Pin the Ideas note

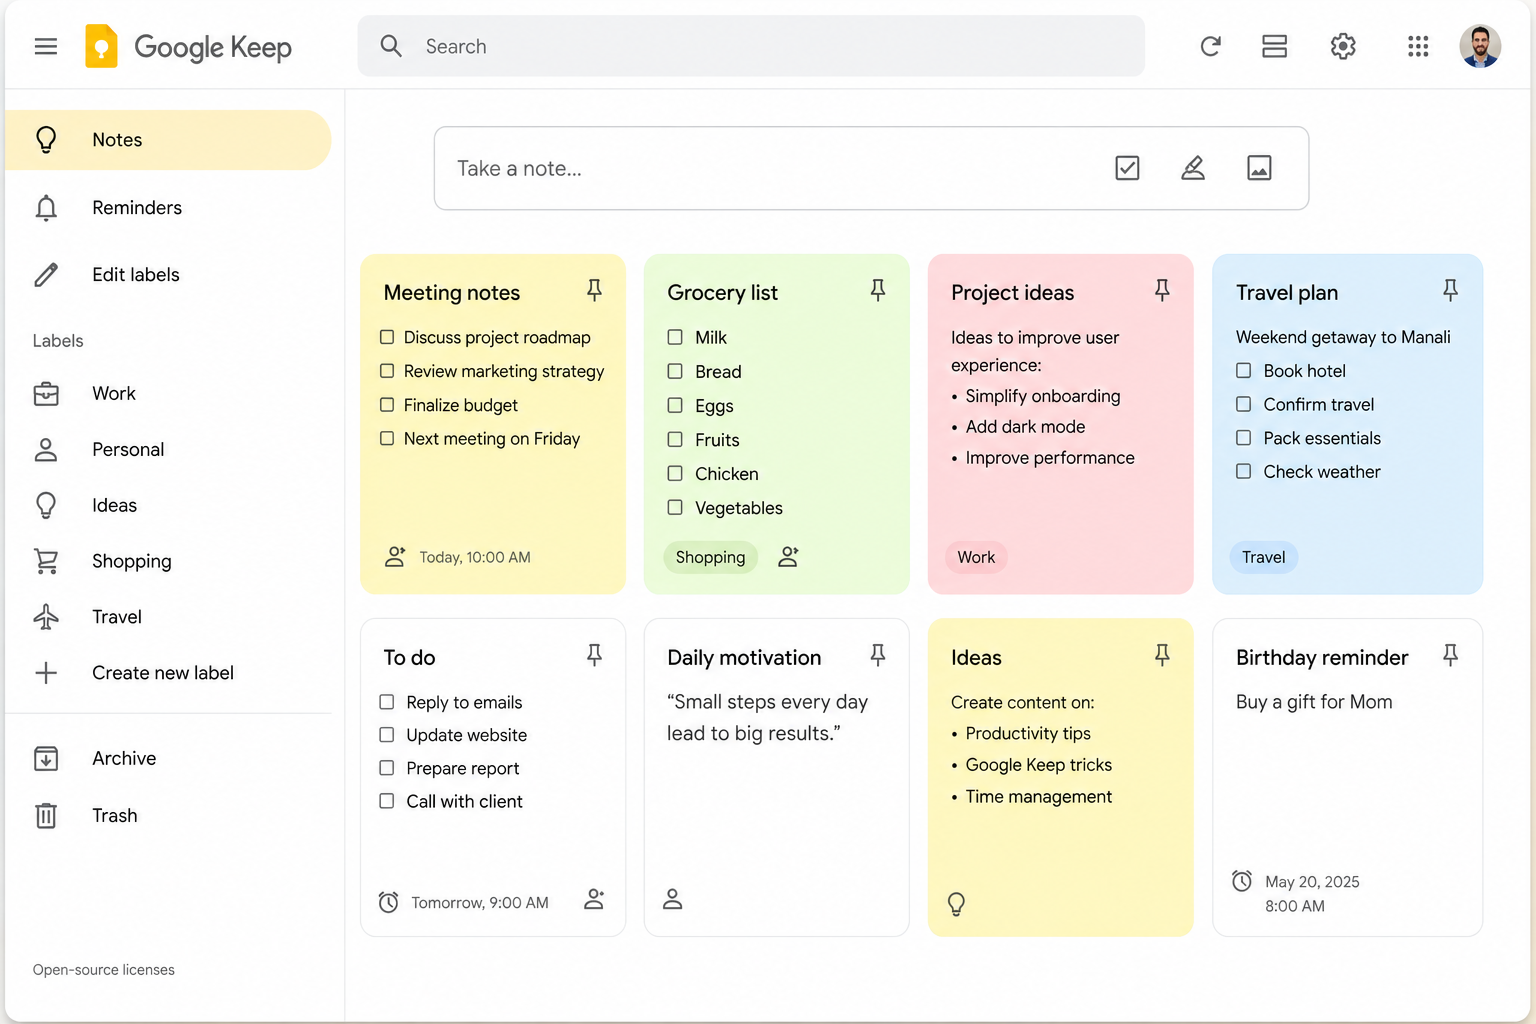coord(1162,655)
